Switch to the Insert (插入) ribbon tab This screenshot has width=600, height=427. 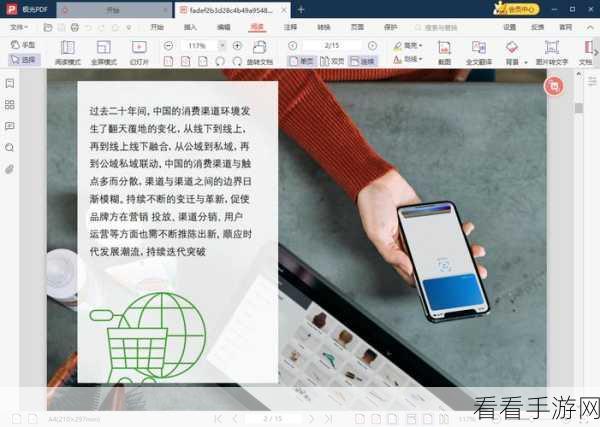pos(190,28)
